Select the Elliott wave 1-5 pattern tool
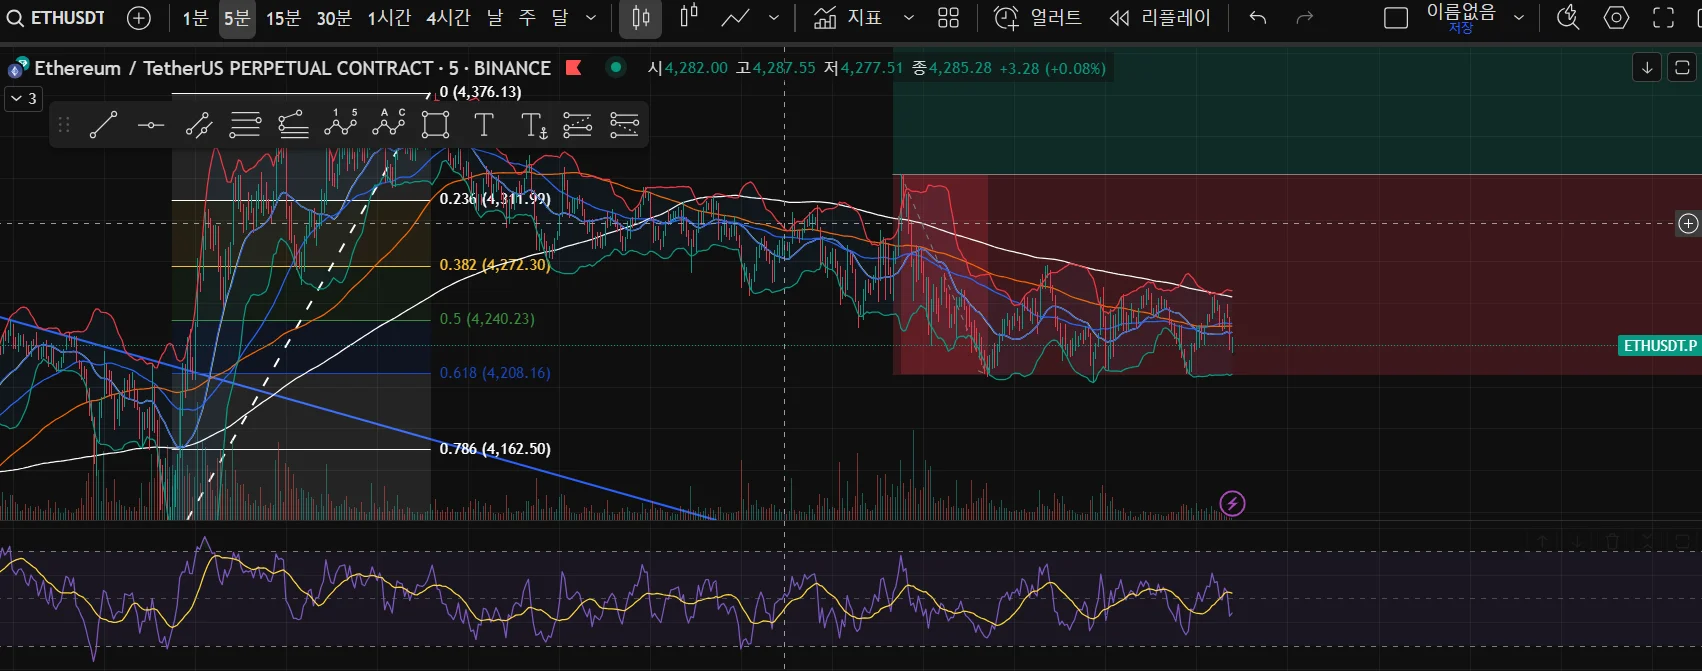The image size is (1702, 671). click(x=340, y=124)
